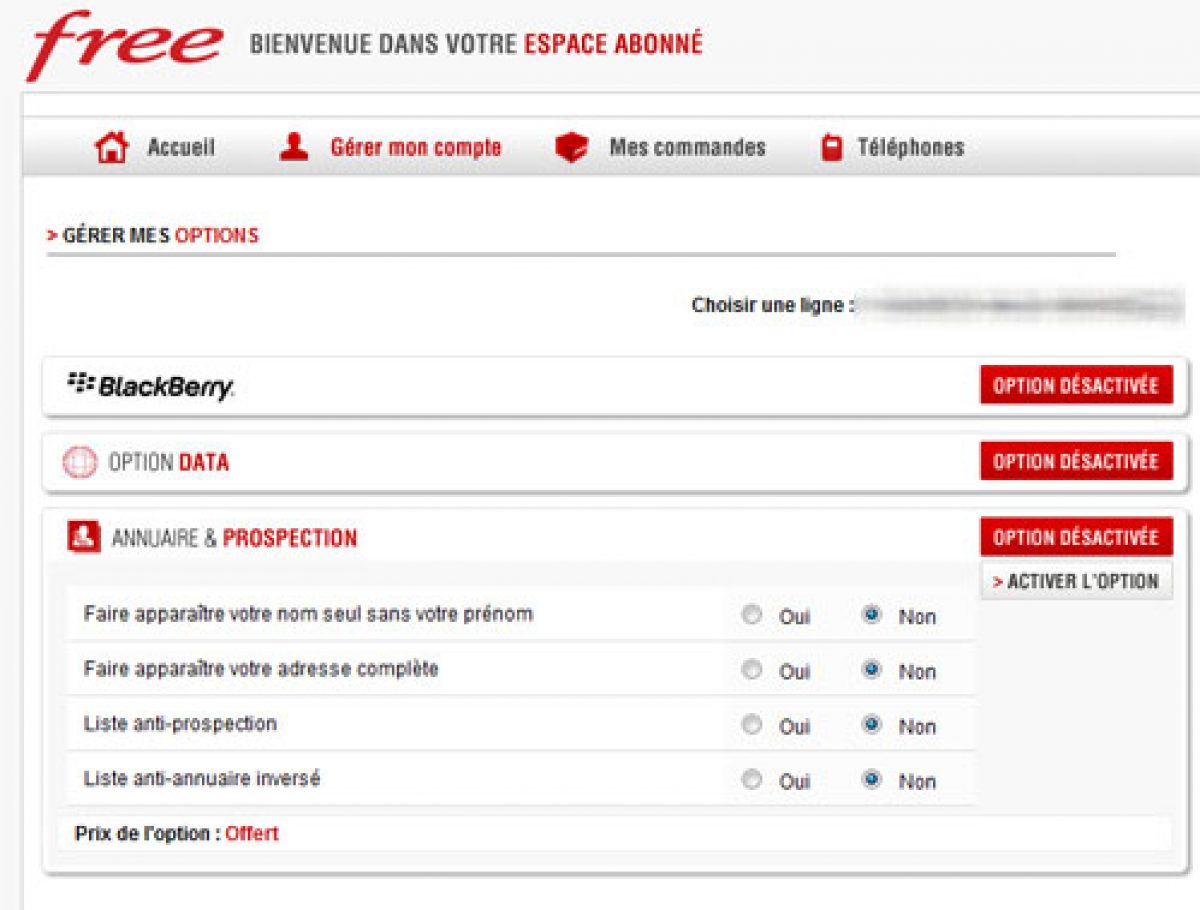The height and width of the screenshot is (910, 1200).
Task: Select Oui for showing name without first name
Action: [752, 615]
